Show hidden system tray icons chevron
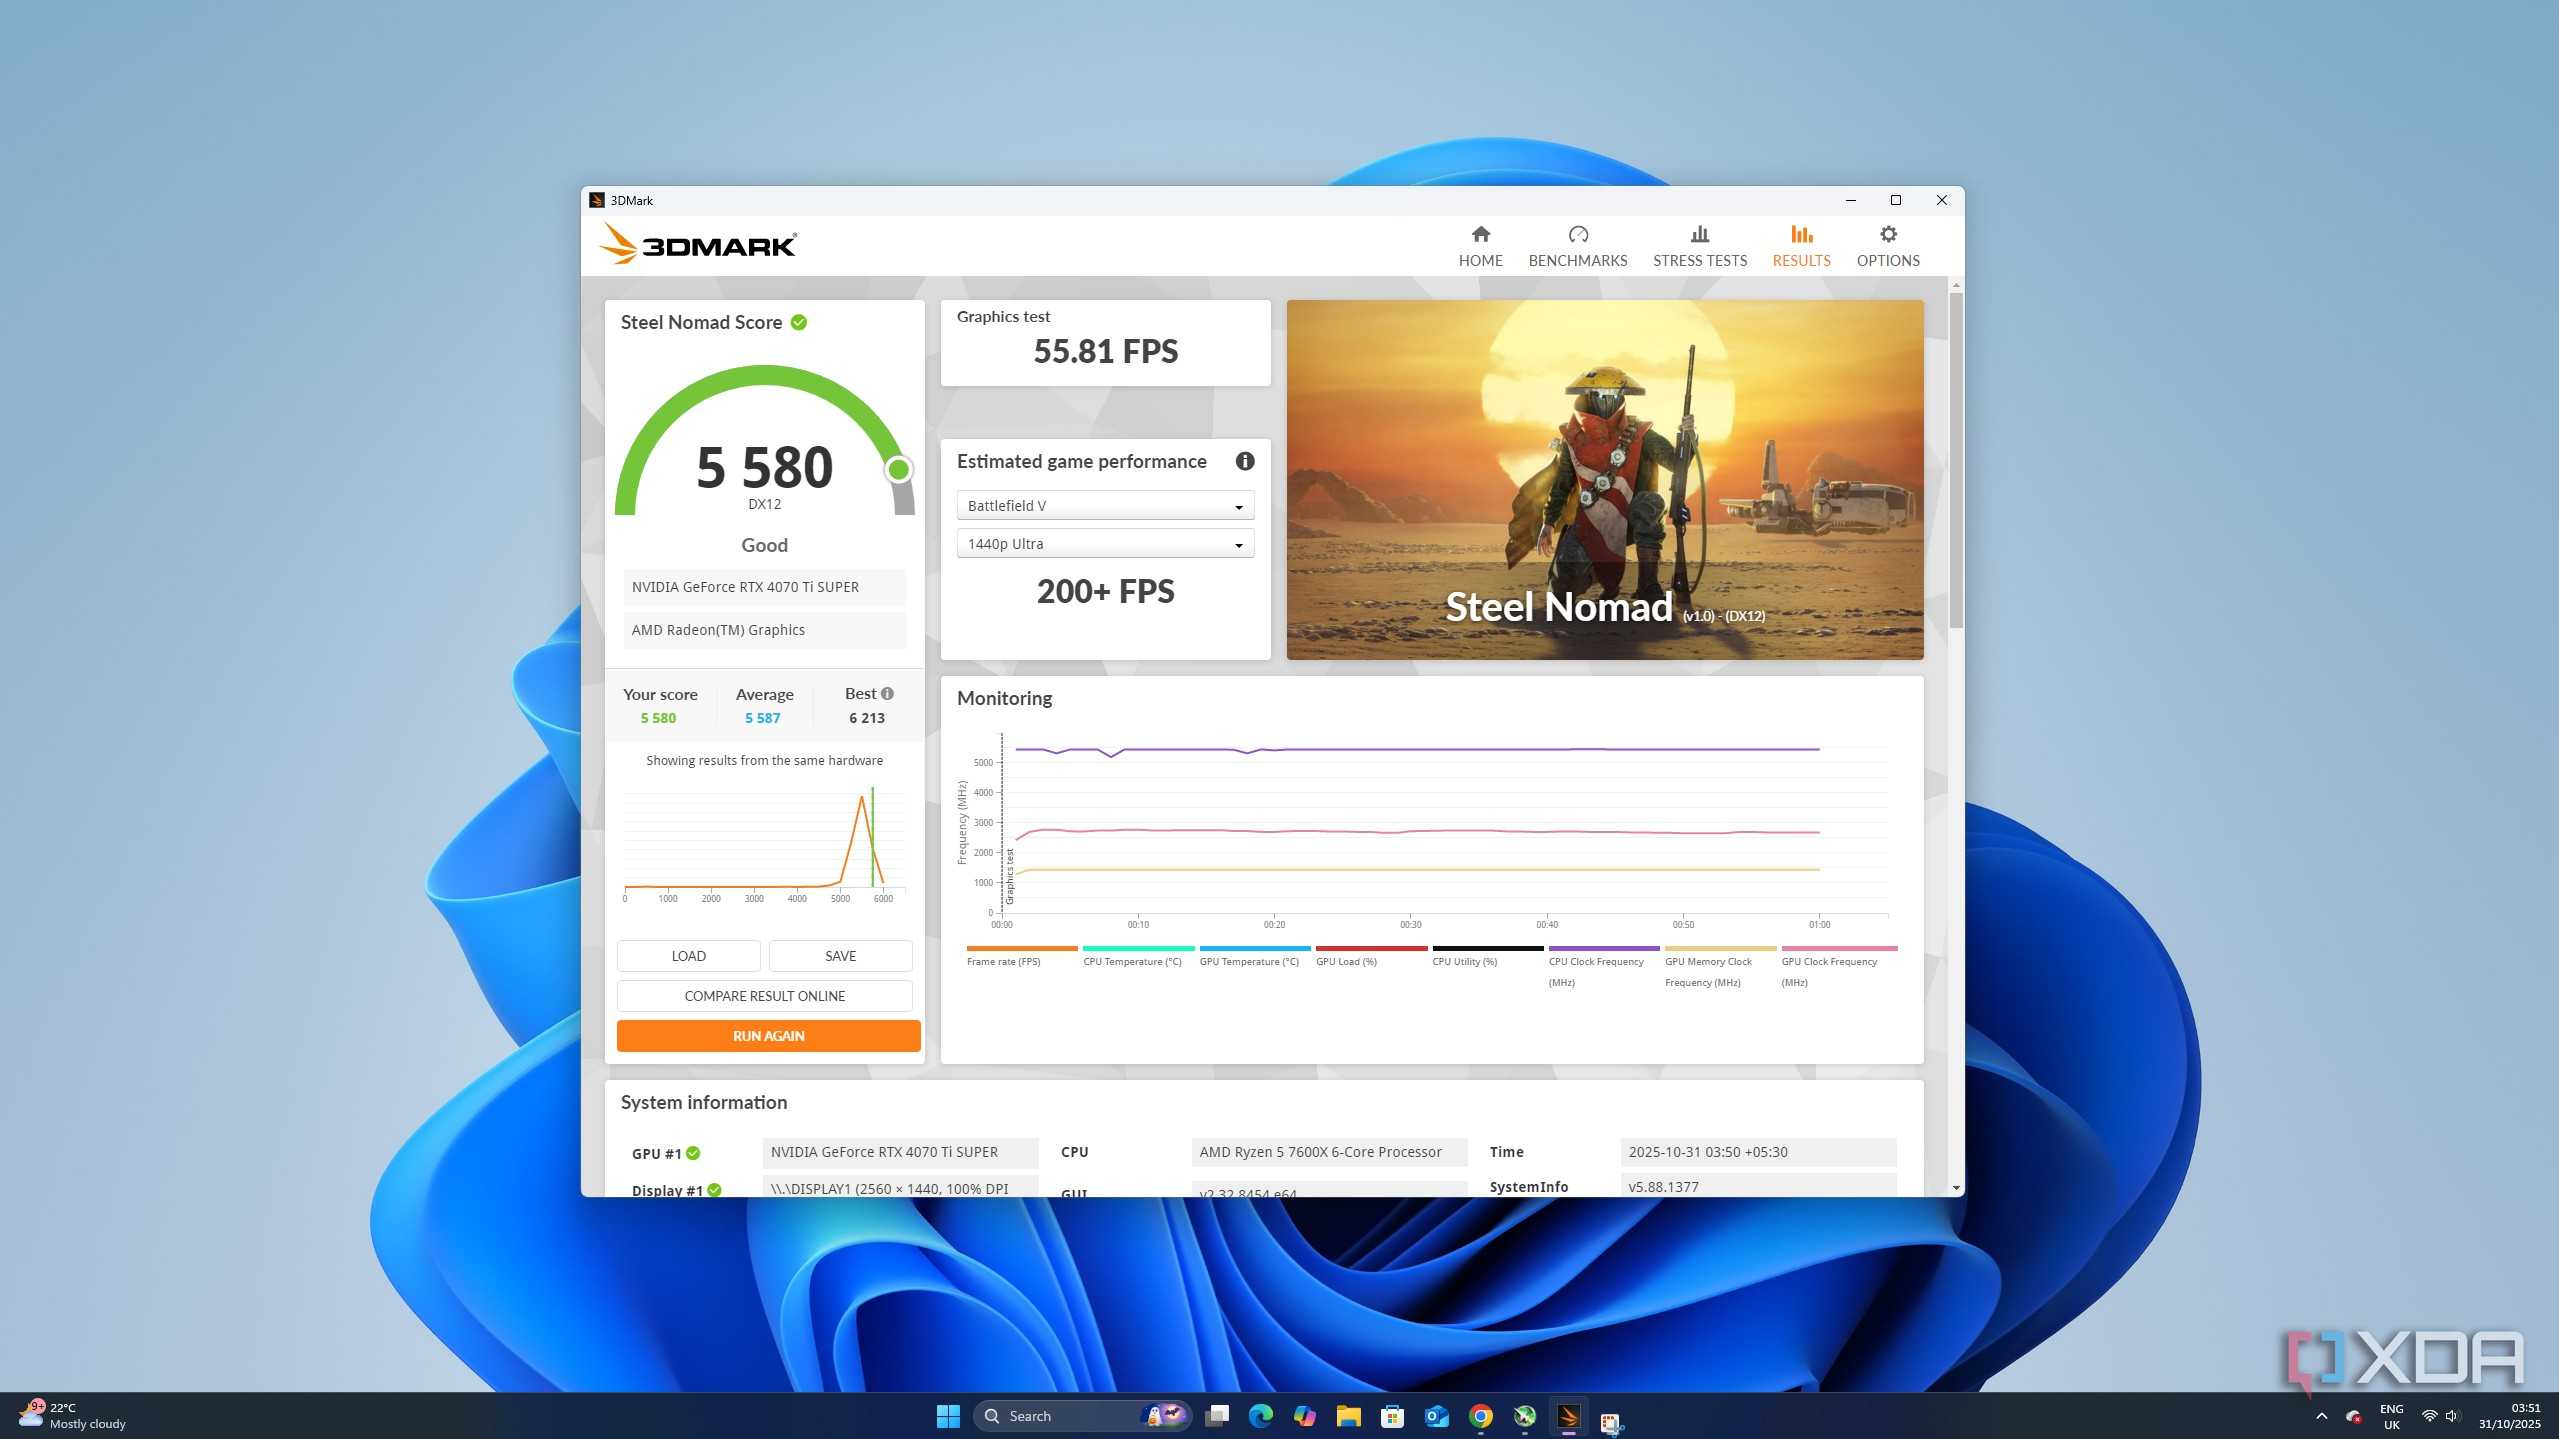 click(2321, 1416)
